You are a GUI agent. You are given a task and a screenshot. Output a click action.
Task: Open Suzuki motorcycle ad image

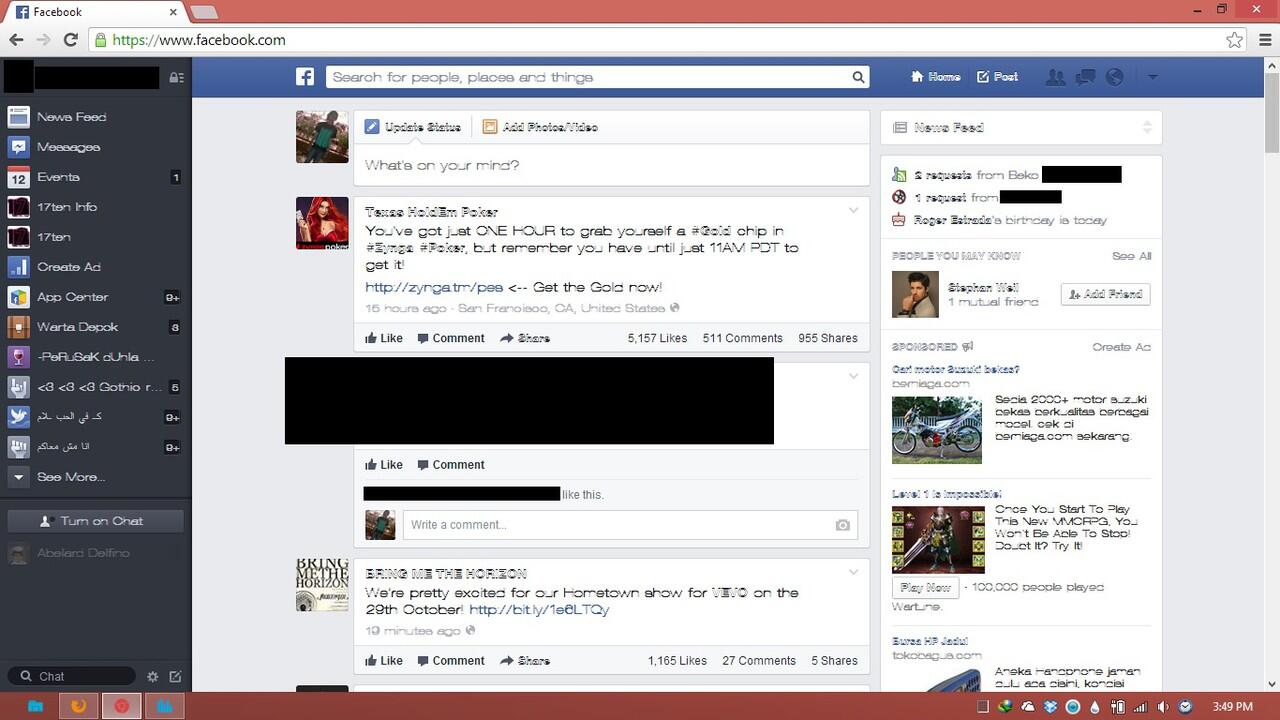[x=937, y=430]
